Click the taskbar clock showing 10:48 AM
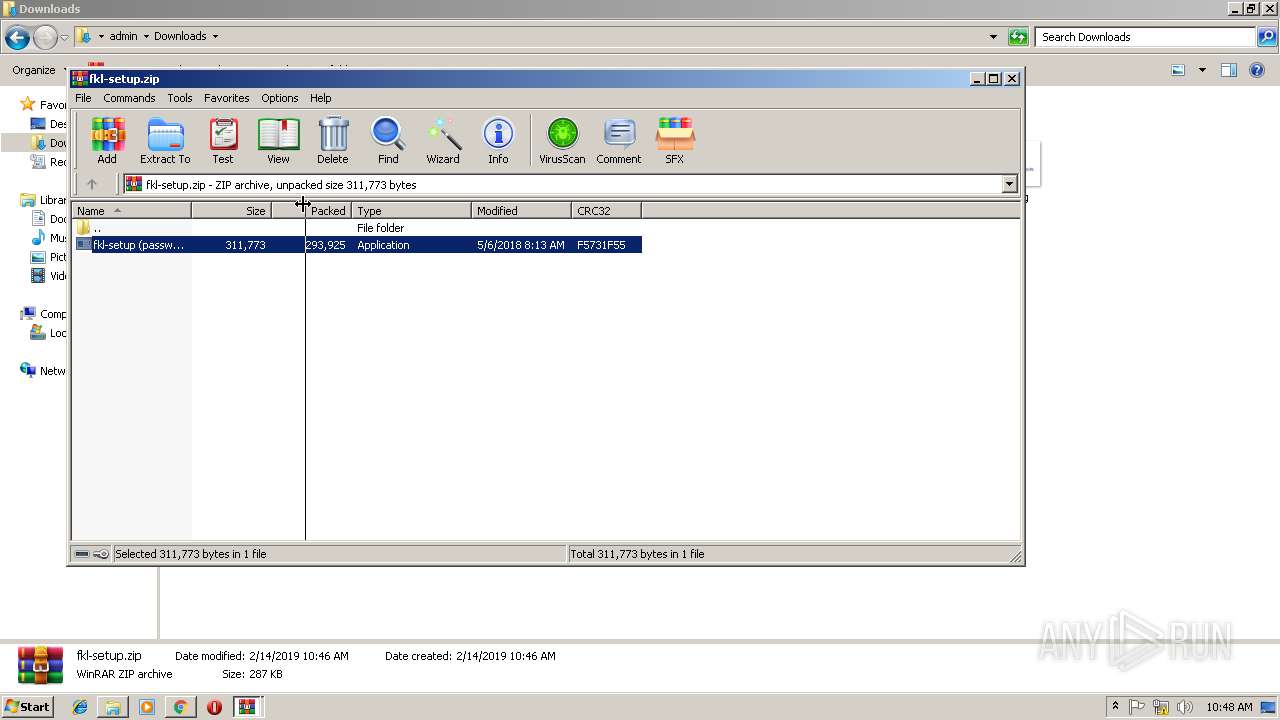1280x720 pixels. tap(1229, 707)
